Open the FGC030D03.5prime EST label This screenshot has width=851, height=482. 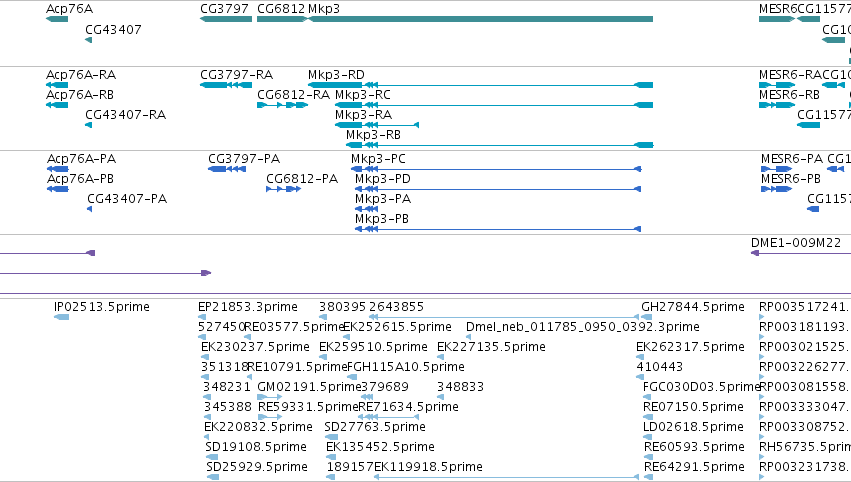701,388
